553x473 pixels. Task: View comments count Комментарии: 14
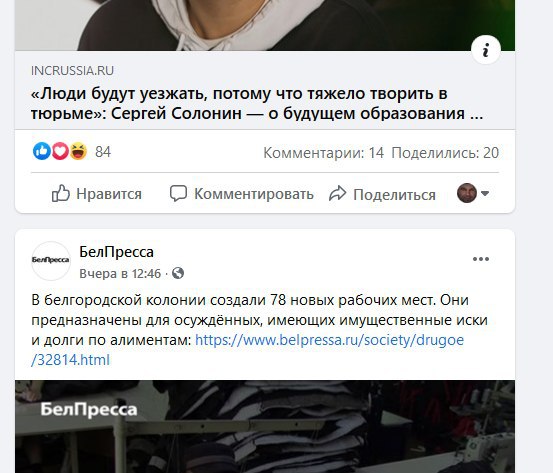[323, 153]
